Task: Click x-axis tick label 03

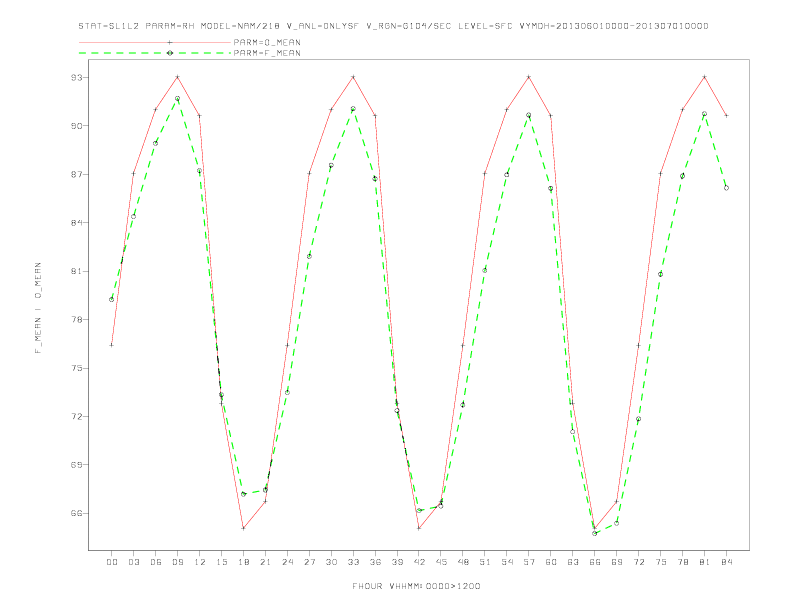Action: tap(133, 562)
